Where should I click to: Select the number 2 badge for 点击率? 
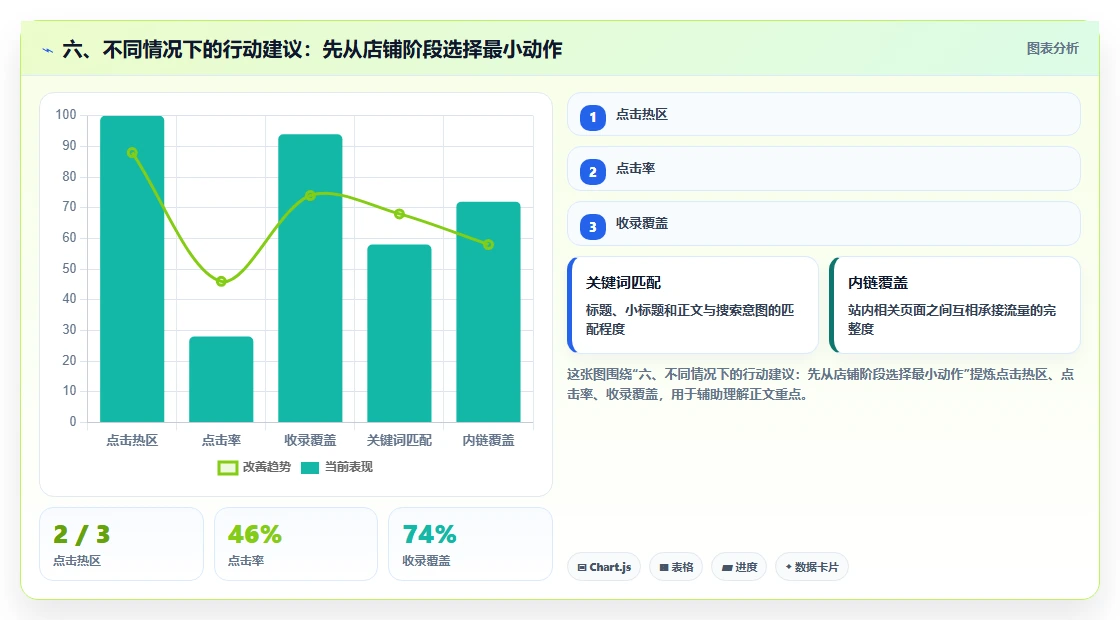[x=592, y=171]
